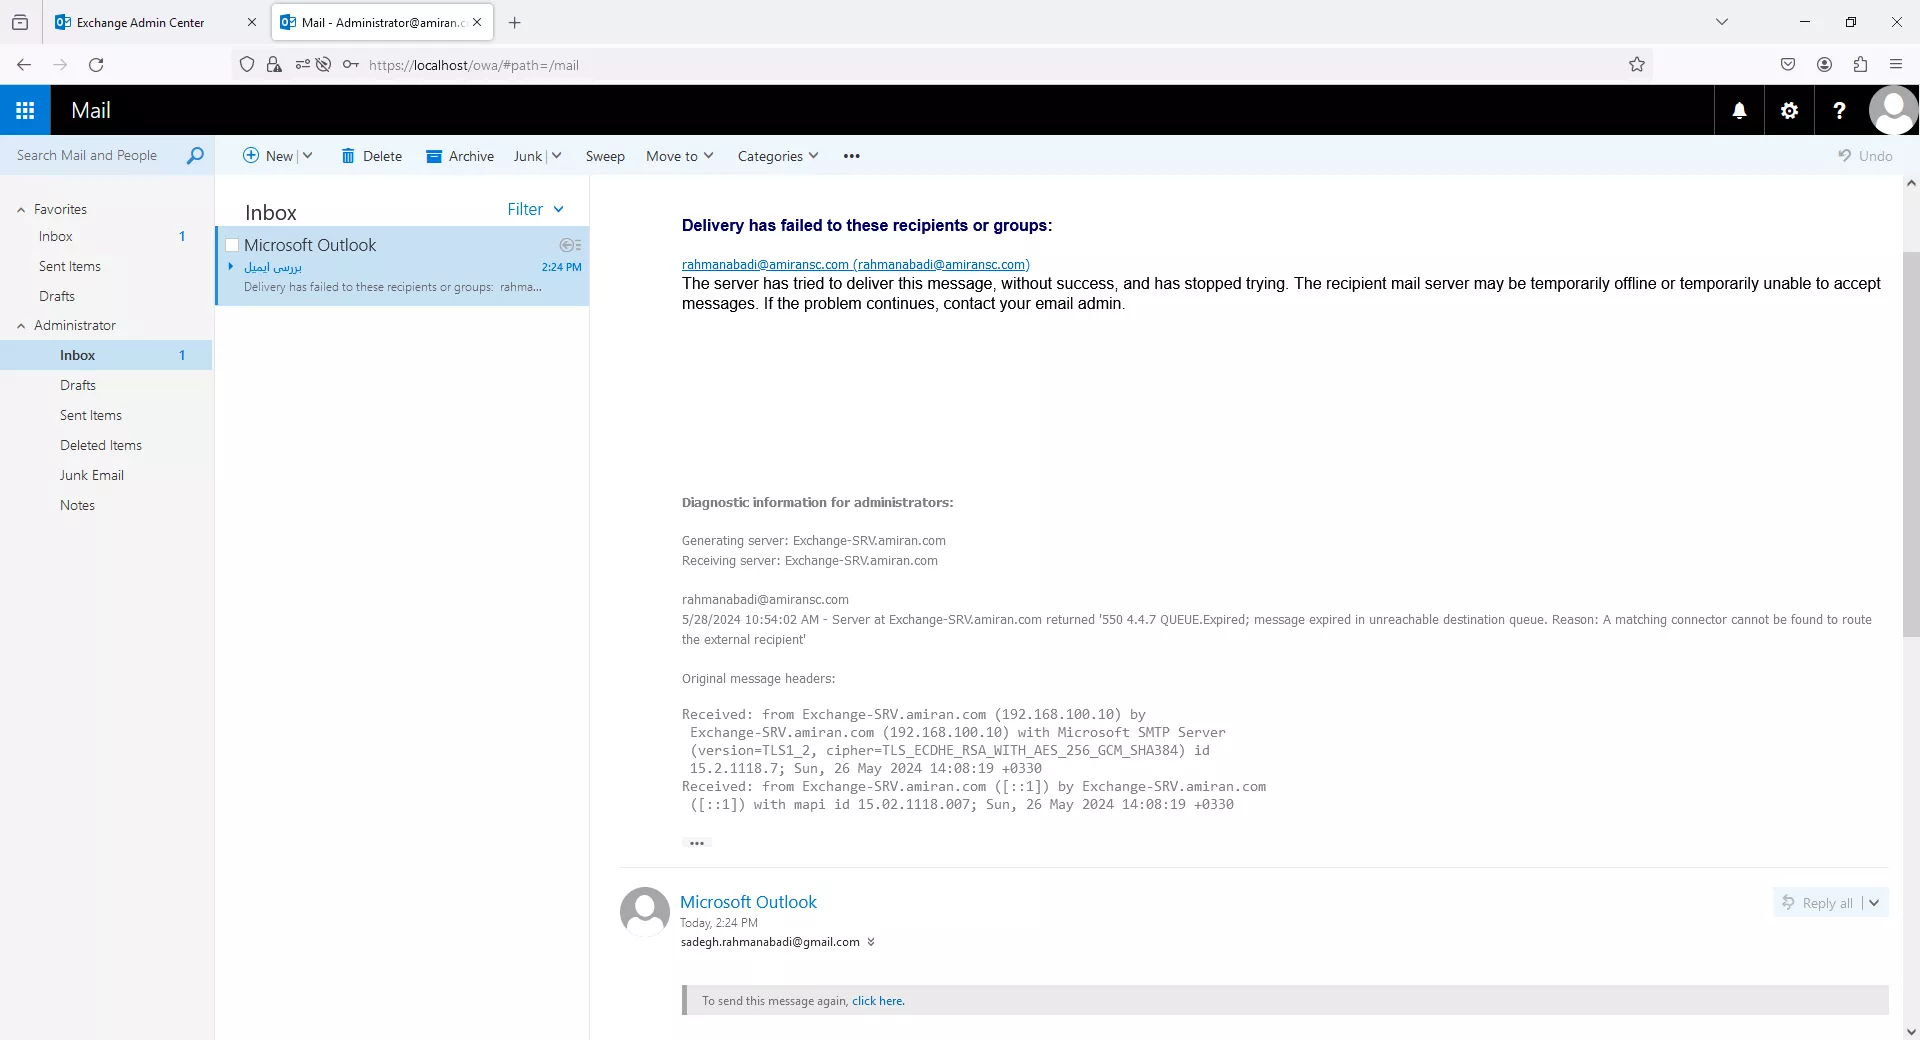Open the list all tabs dropdown
Image resolution: width=1920 pixels, height=1040 pixels.
point(1722,22)
